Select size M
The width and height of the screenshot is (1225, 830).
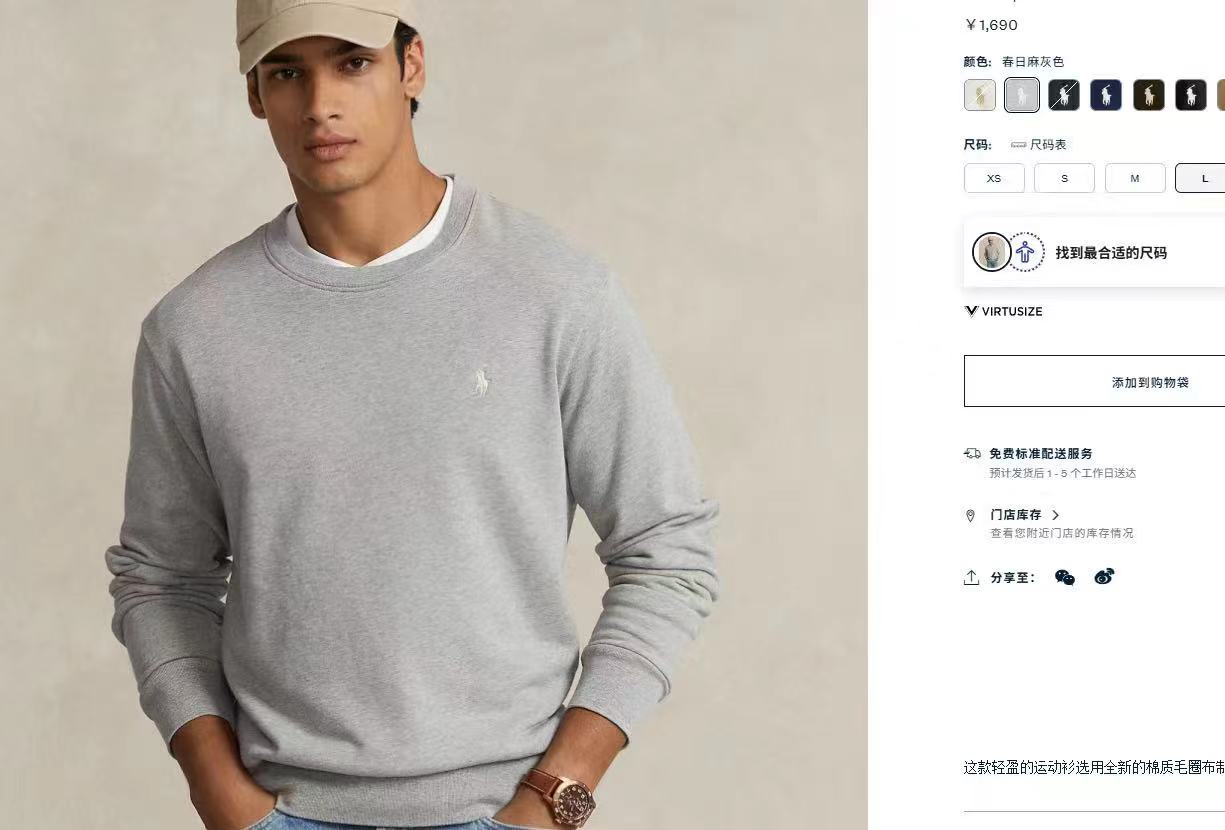tap(1135, 178)
